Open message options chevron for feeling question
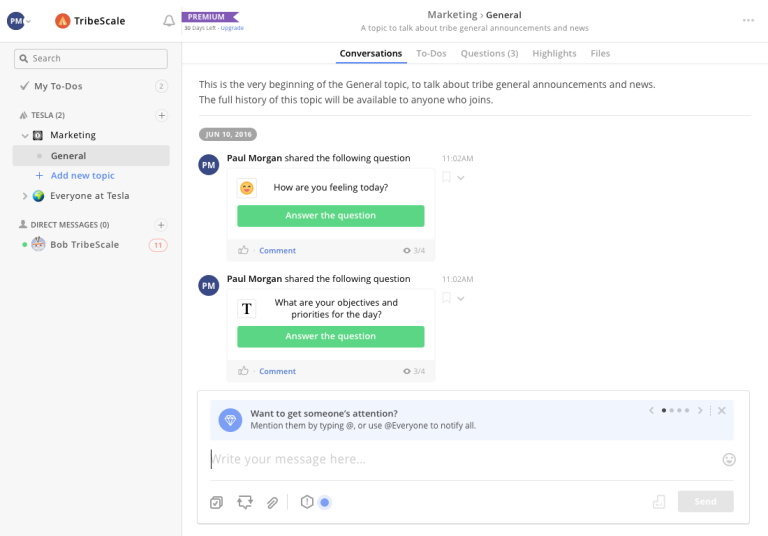This screenshot has width=768, height=536. pos(461,178)
